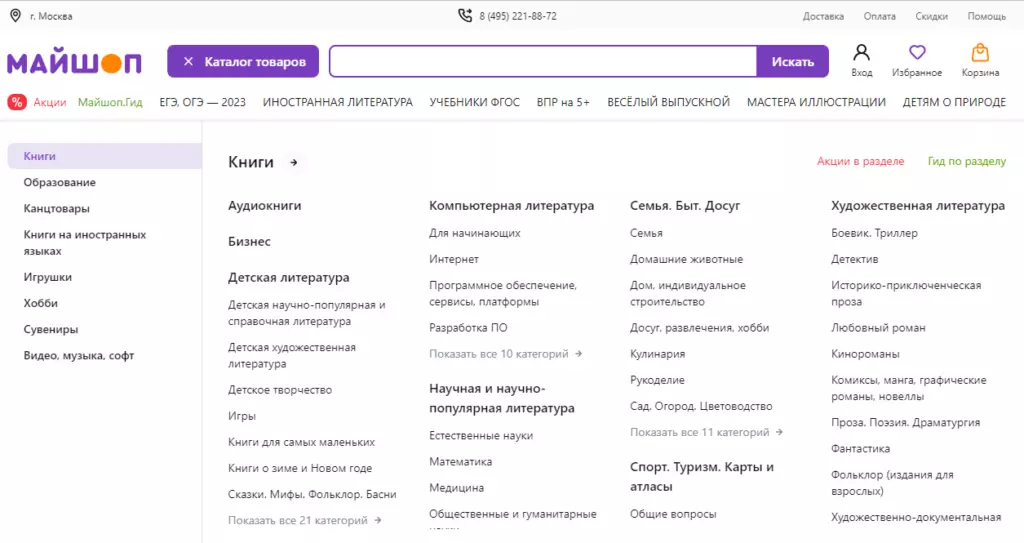Click the arrow next to Книги heading
The image size is (1024, 543).
click(x=294, y=163)
